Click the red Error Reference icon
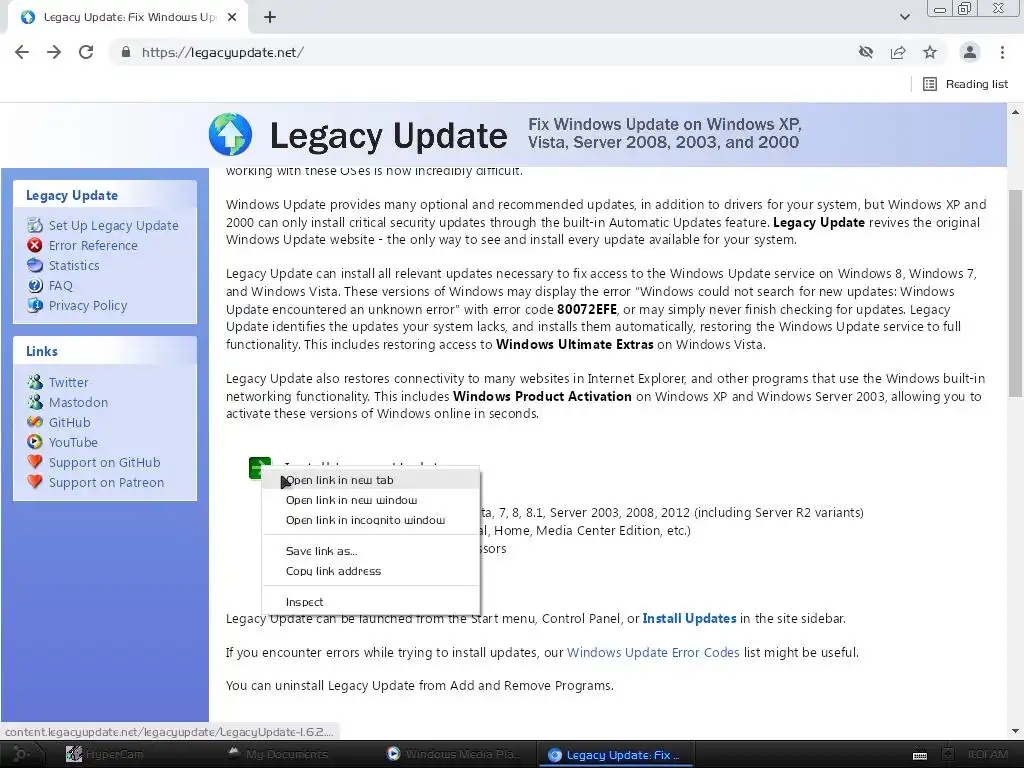Viewport: 1024px width, 768px height. tap(35, 246)
